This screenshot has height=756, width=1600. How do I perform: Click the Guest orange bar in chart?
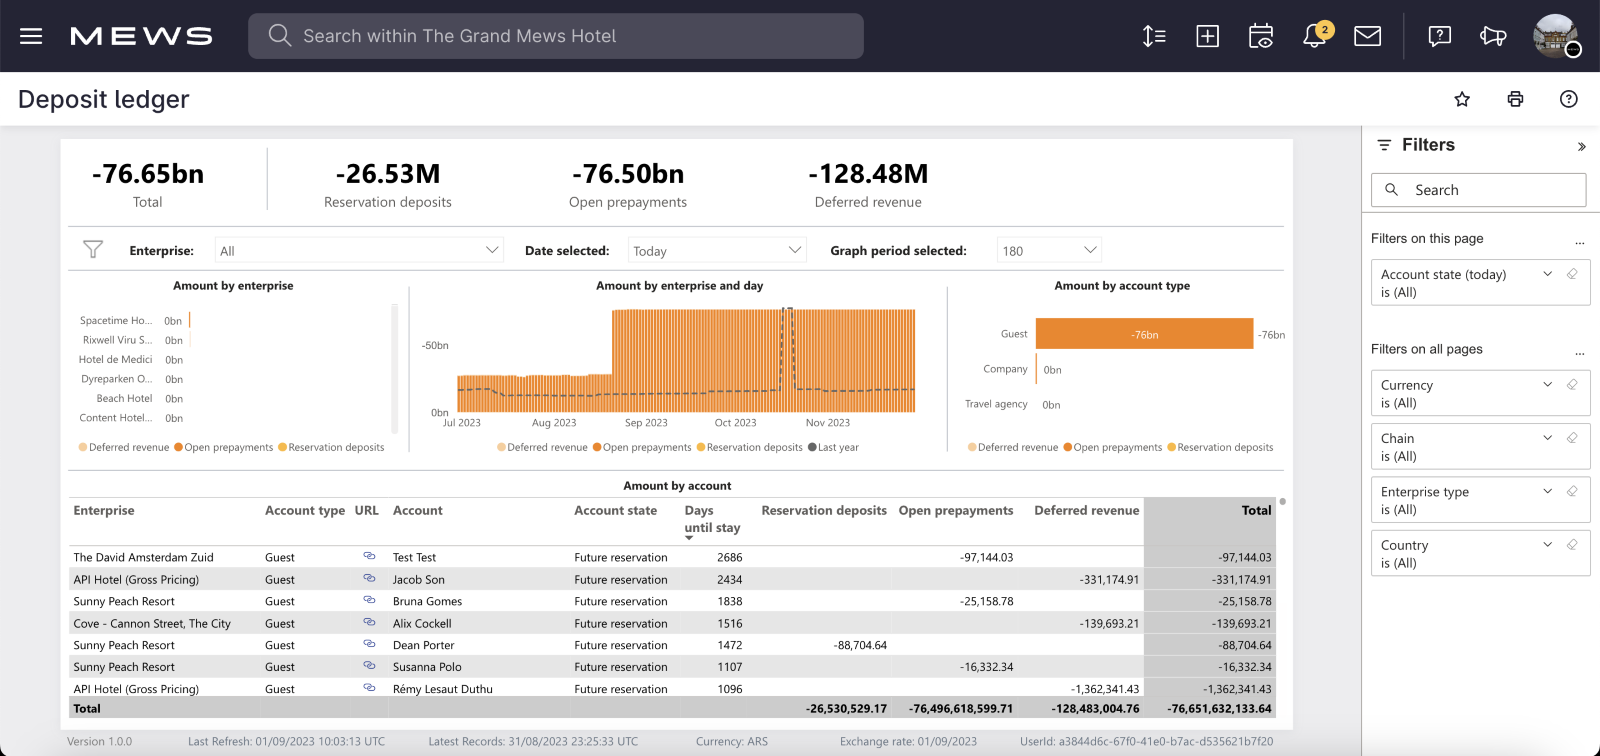coord(1144,334)
